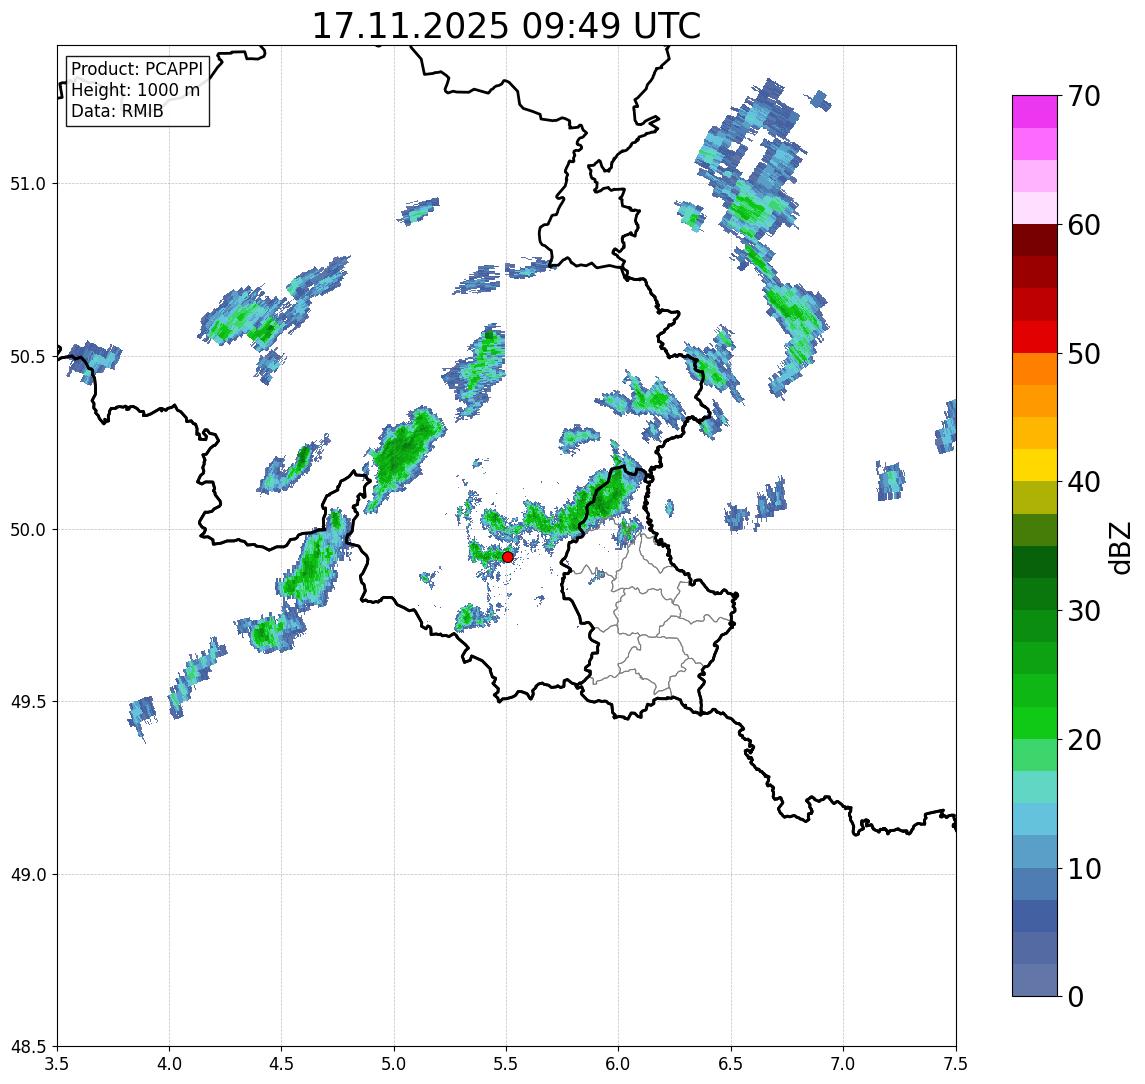This screenshot has width=1145, height=1084.
Task: Click the colorbar tick label '10'
Action: [x=1083, y=868]
